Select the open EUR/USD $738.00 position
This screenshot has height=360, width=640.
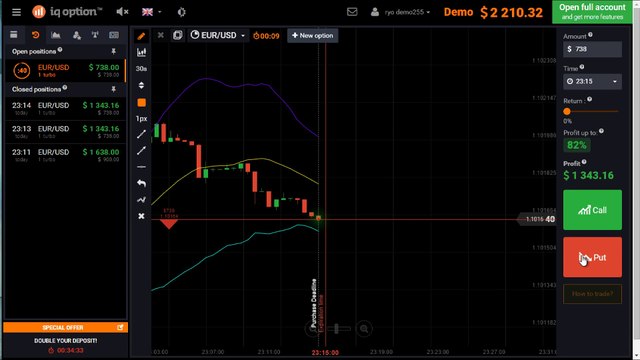tap(65, 71)
